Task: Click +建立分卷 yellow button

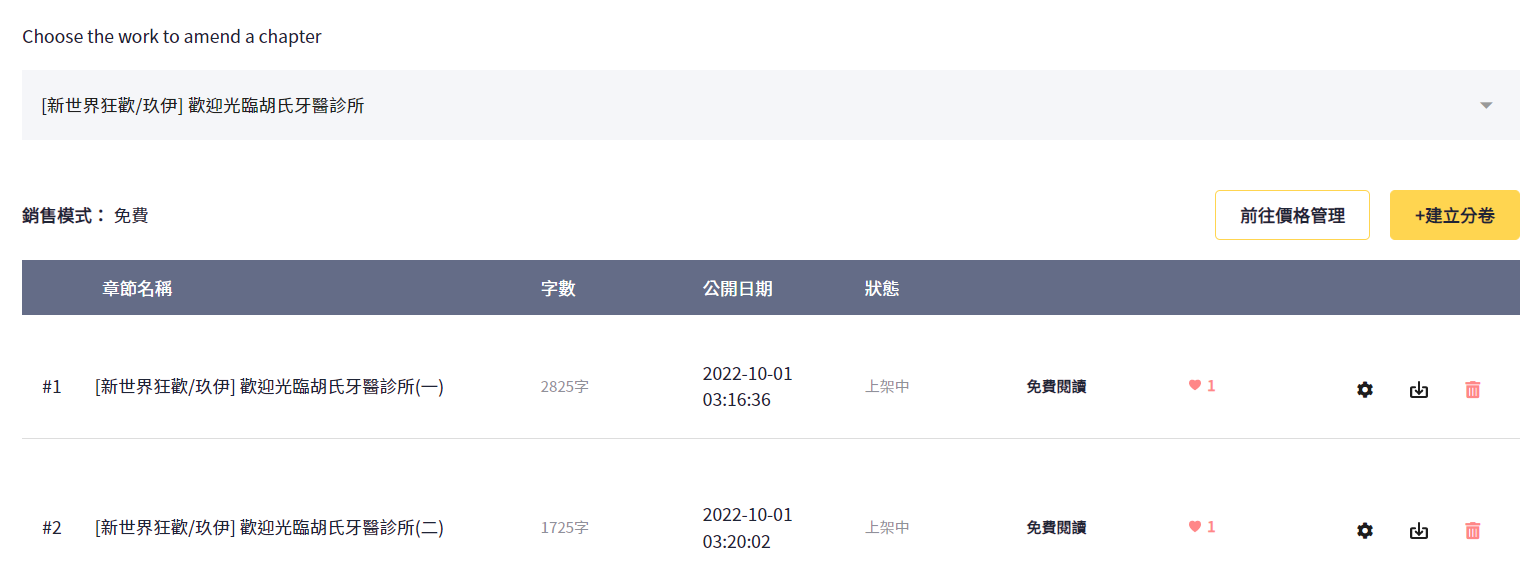Action: coord(1454,215)
